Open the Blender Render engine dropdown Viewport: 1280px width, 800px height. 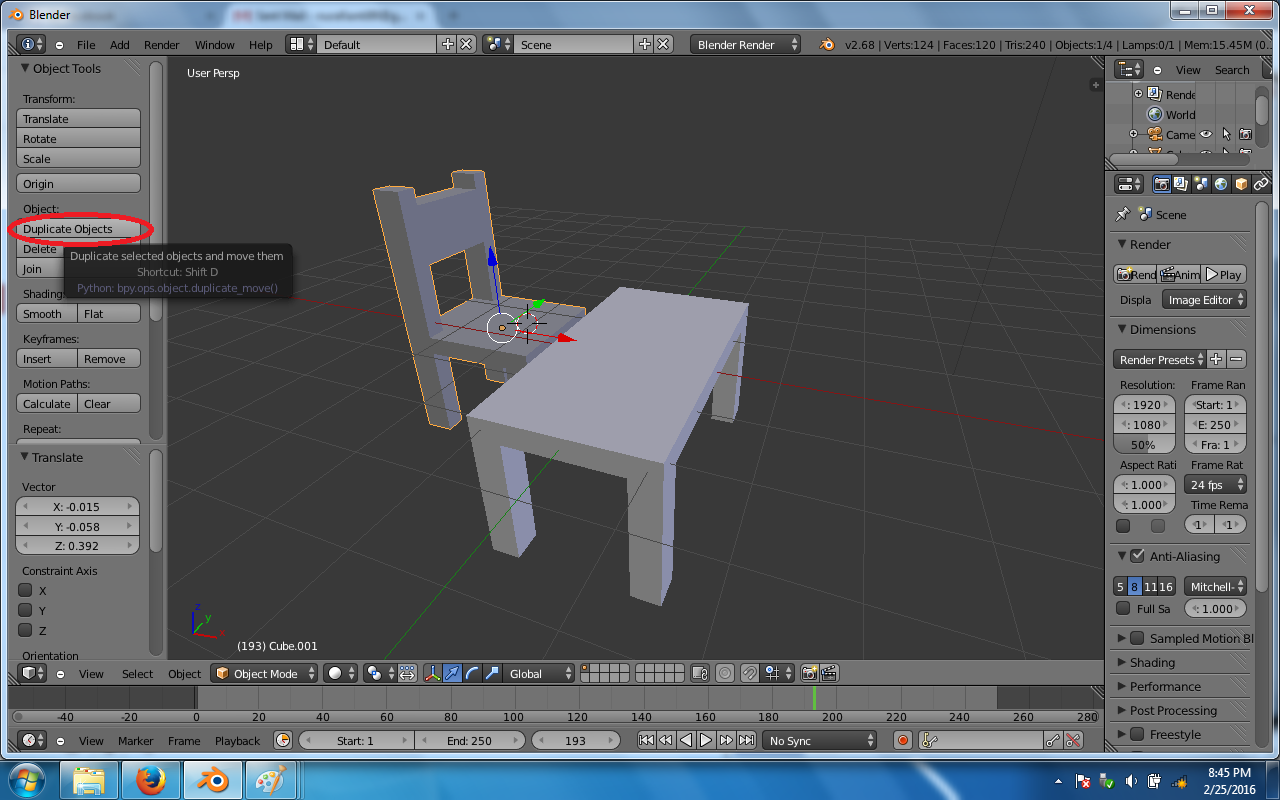click(745, 44)
